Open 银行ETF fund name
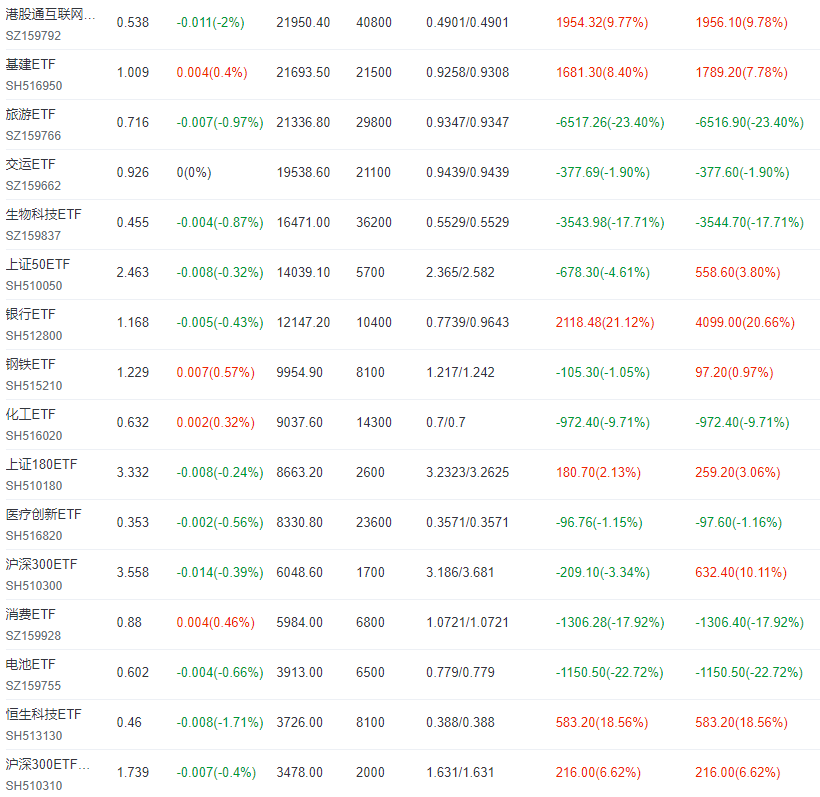Image resolution: width=820 pixels, height=797 pixels. tap(30, 314)
